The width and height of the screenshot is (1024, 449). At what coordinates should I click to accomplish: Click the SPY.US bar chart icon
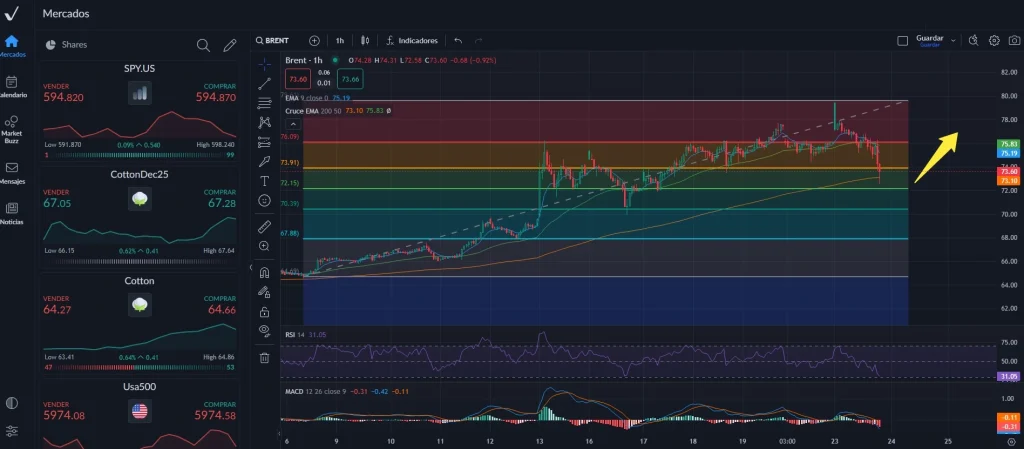(x=140, y=93)
